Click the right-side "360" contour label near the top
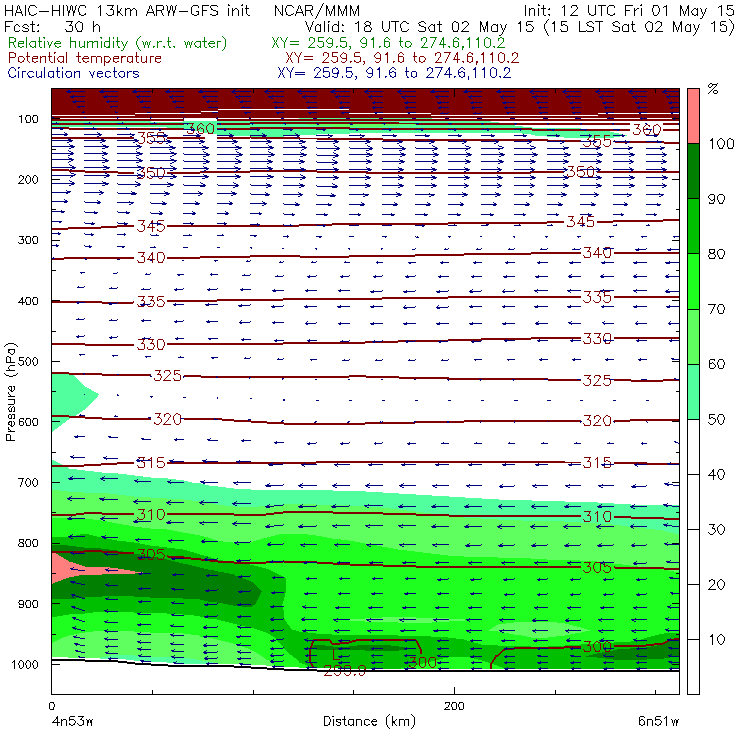Image resolution: width=740 pixels, height=740 pixels. point(647,129)
